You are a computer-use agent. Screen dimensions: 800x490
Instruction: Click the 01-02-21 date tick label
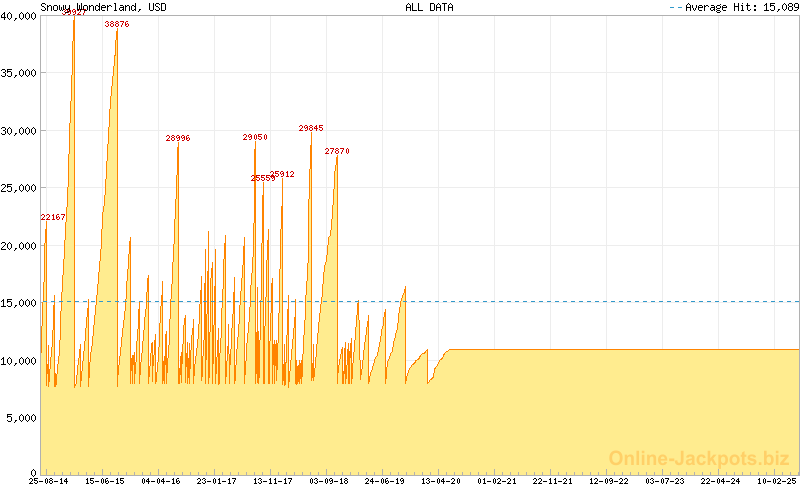point(497,481)
